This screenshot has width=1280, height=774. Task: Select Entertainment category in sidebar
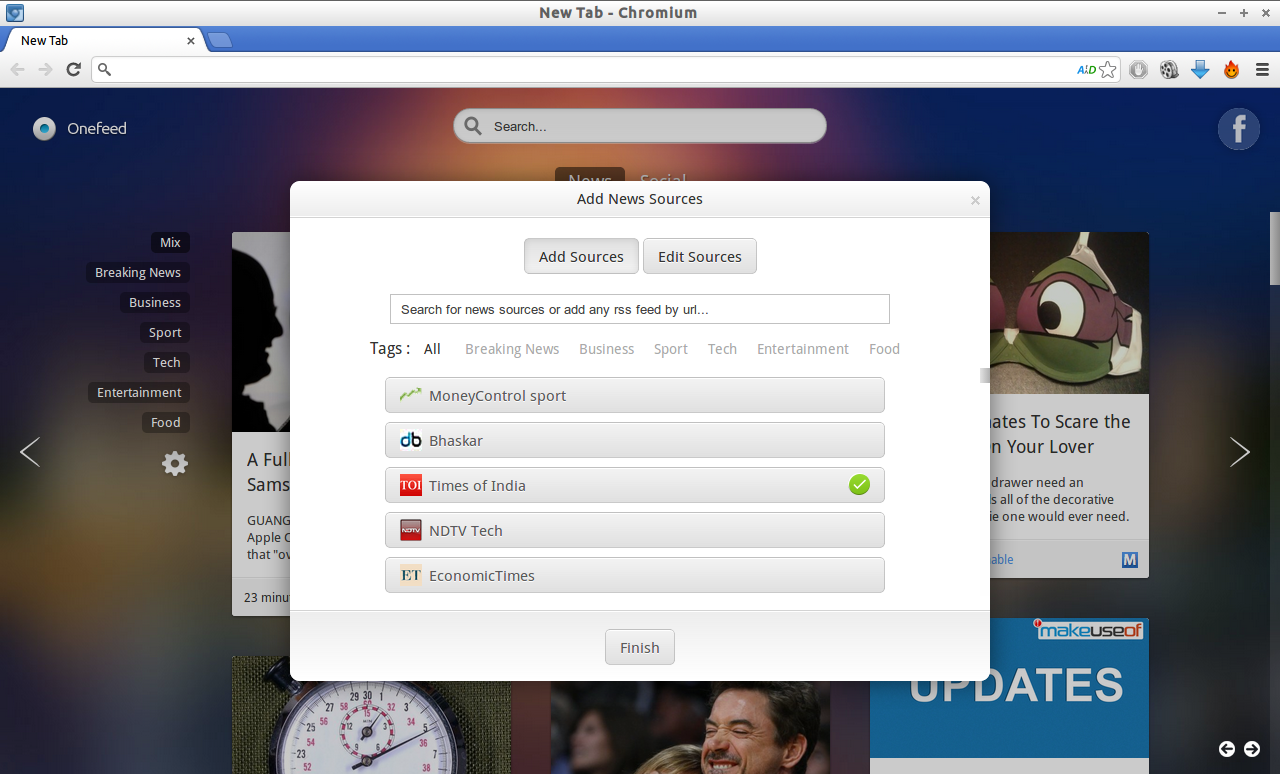139,392
